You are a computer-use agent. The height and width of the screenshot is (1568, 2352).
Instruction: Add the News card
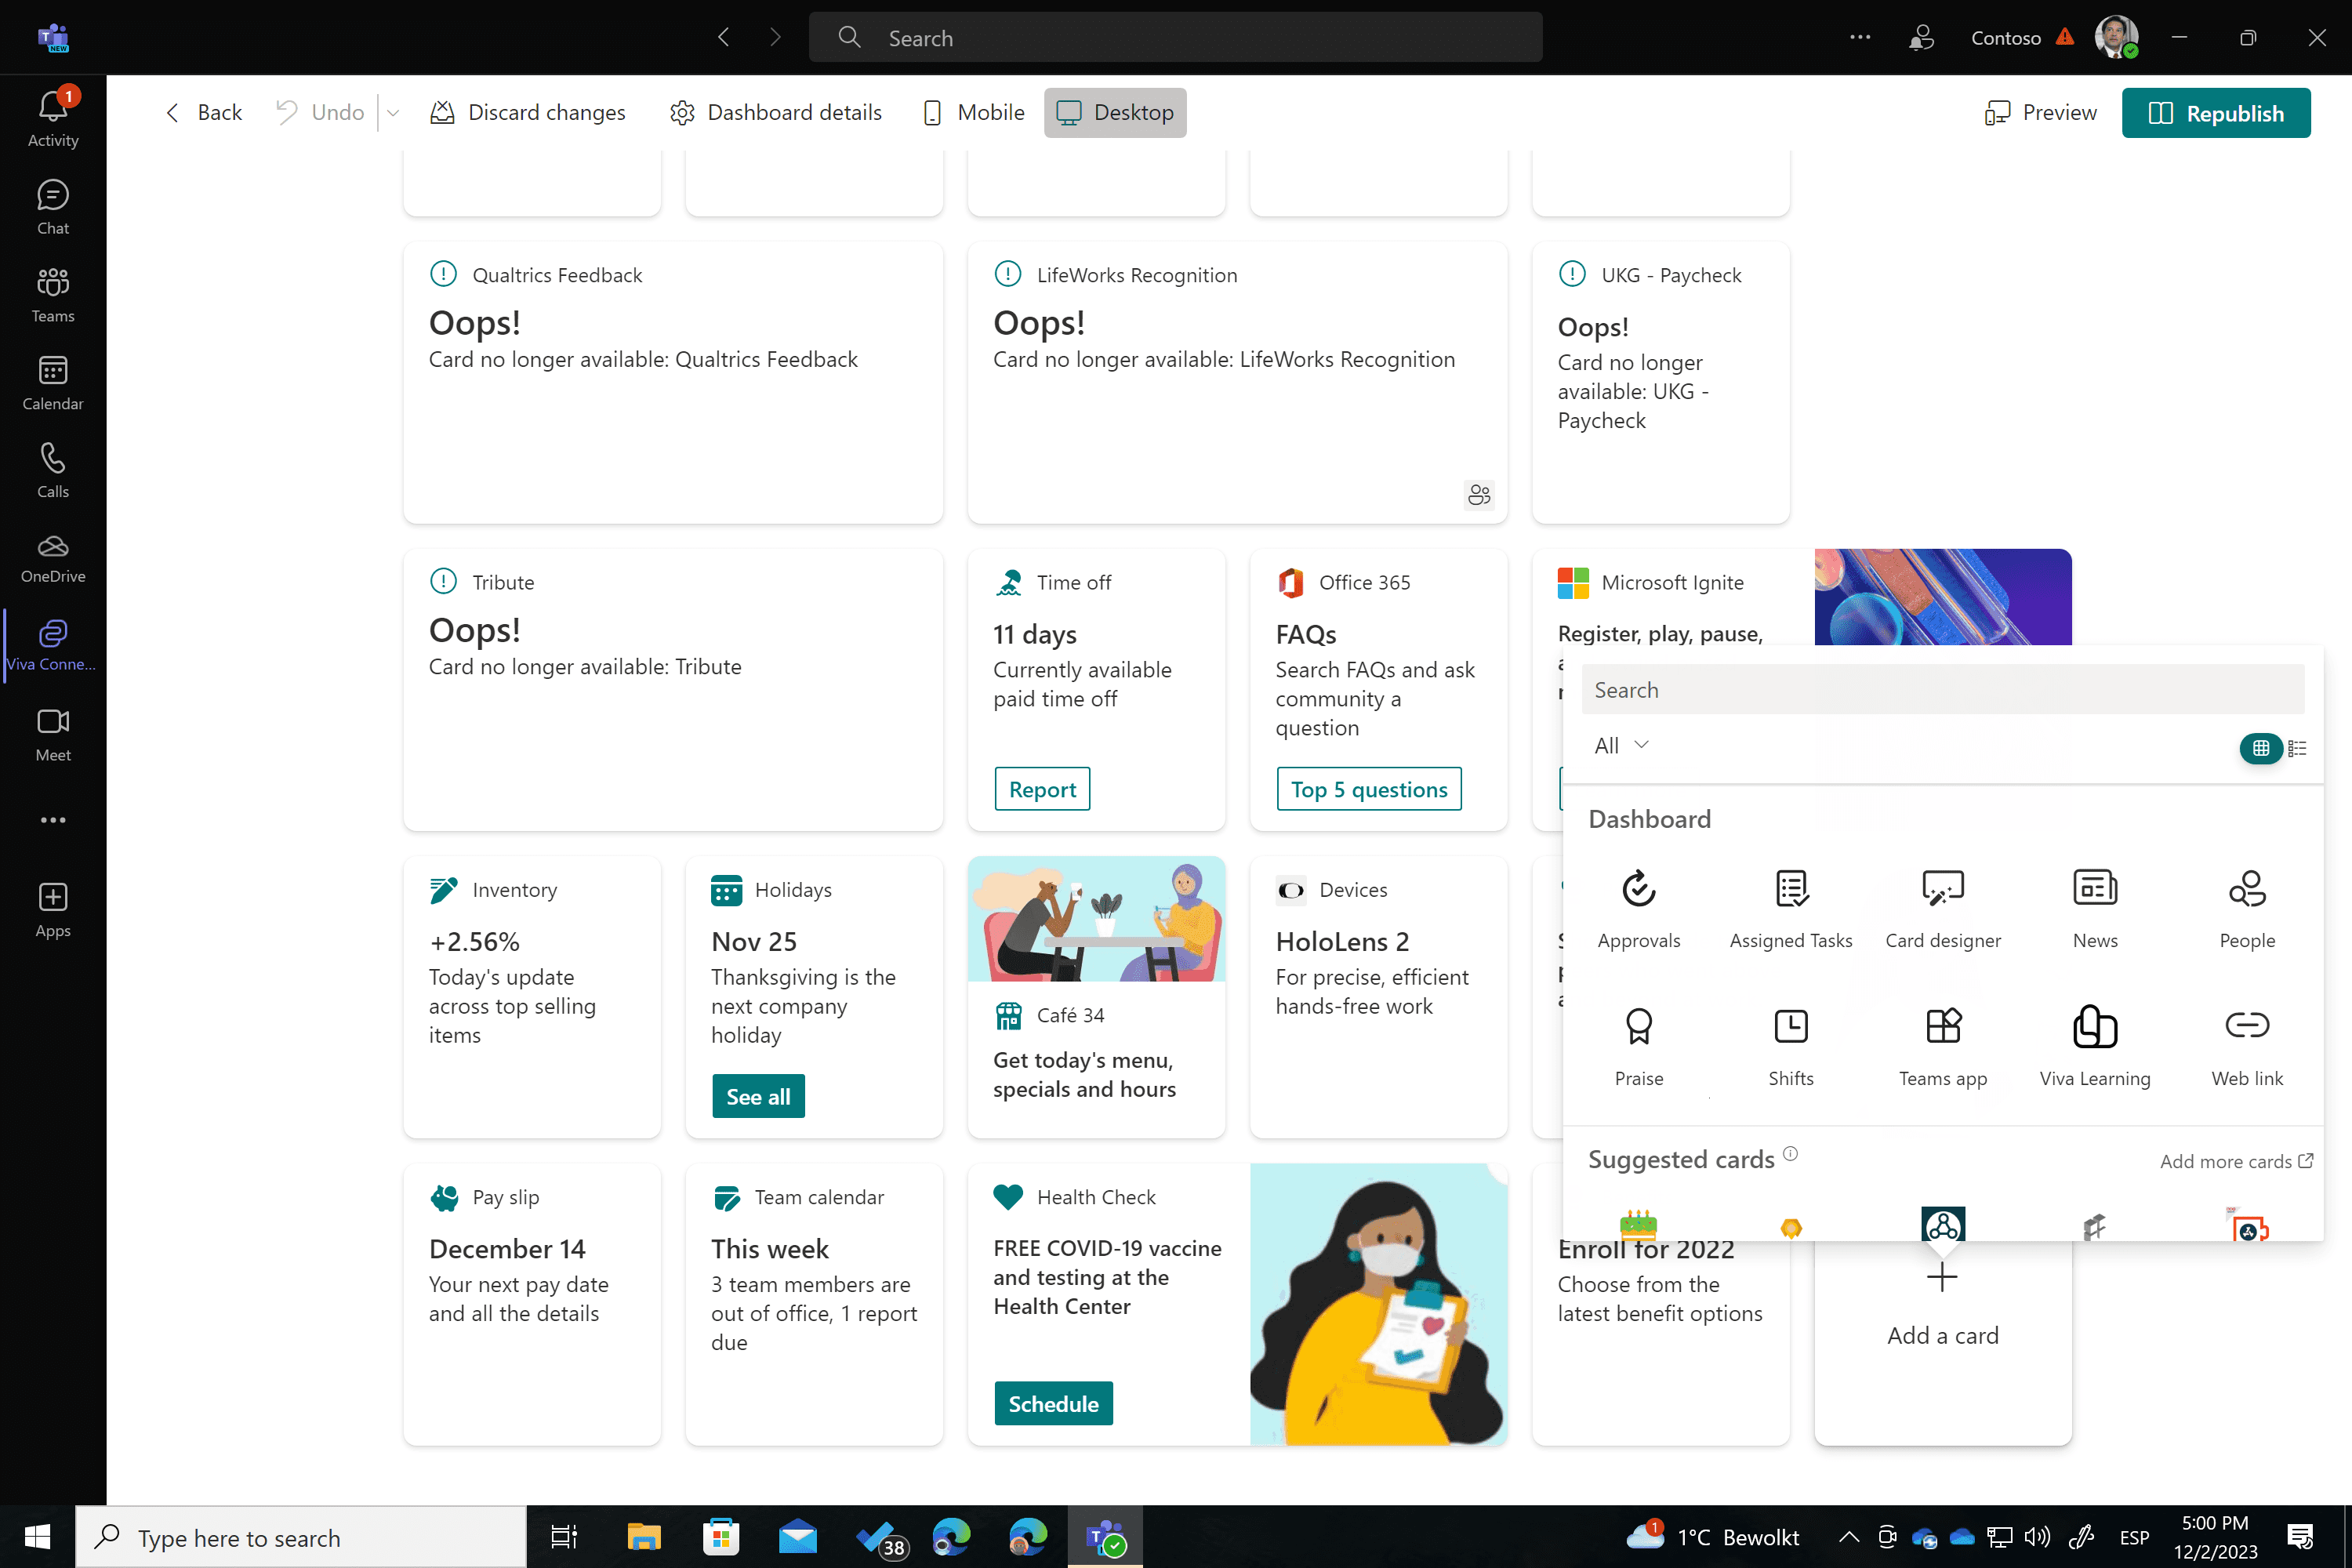point(2094,909)
